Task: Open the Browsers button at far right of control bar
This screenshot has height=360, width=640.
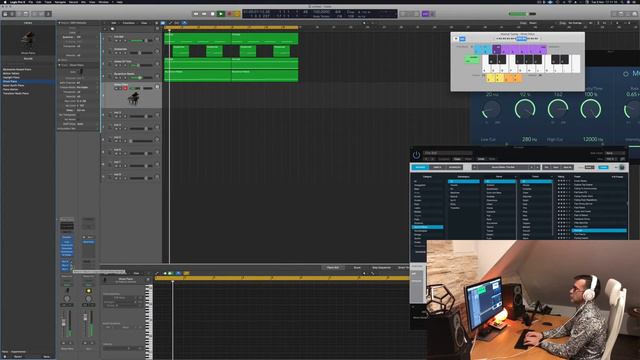Action: coord(635,14)
